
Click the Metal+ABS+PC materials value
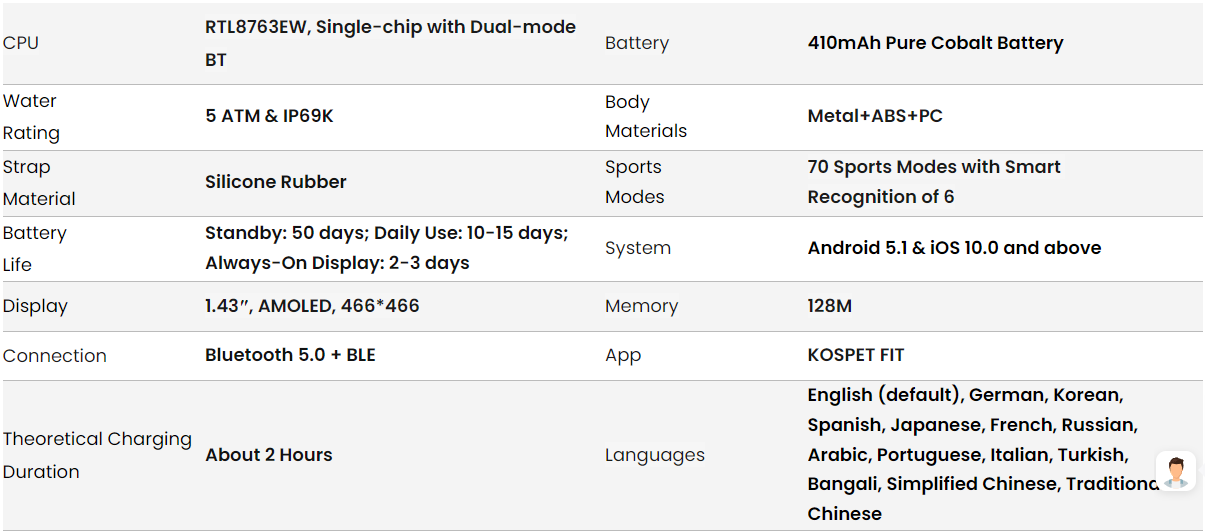[x=875, y=116]
